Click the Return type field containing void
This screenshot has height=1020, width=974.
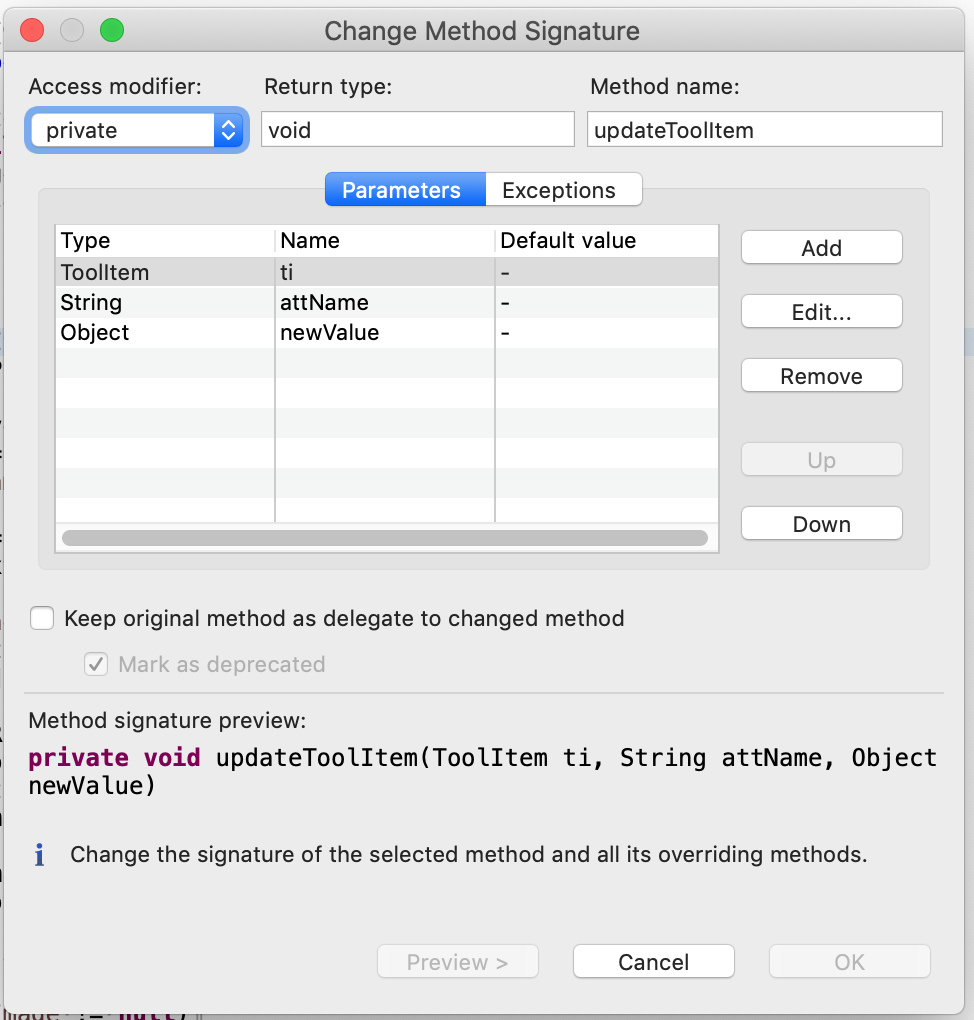click(418, 129)
